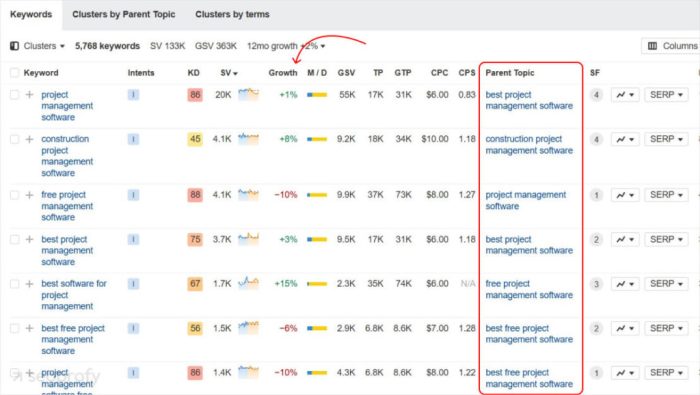Check the 'construction project management software' row checkbox

pos(14,139)
